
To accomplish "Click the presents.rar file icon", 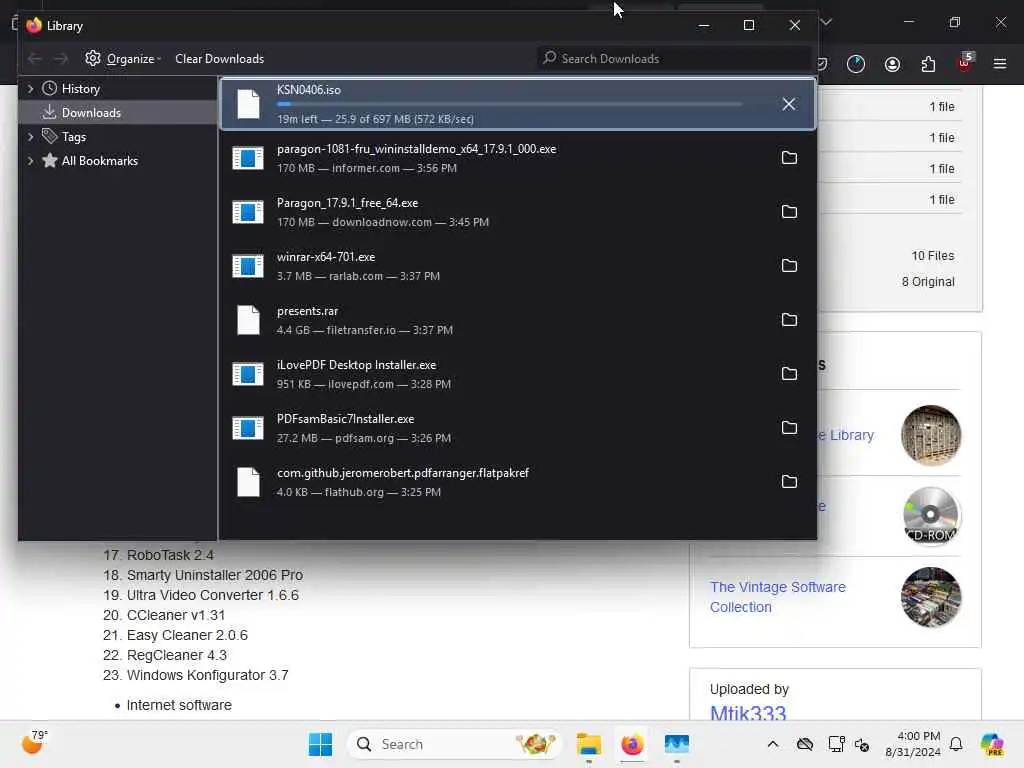I will pyautogui.click(x=248, y=320).
